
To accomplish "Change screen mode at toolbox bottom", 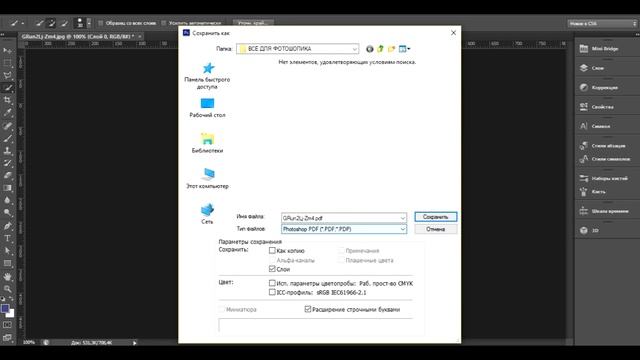I will click(7, 338).
